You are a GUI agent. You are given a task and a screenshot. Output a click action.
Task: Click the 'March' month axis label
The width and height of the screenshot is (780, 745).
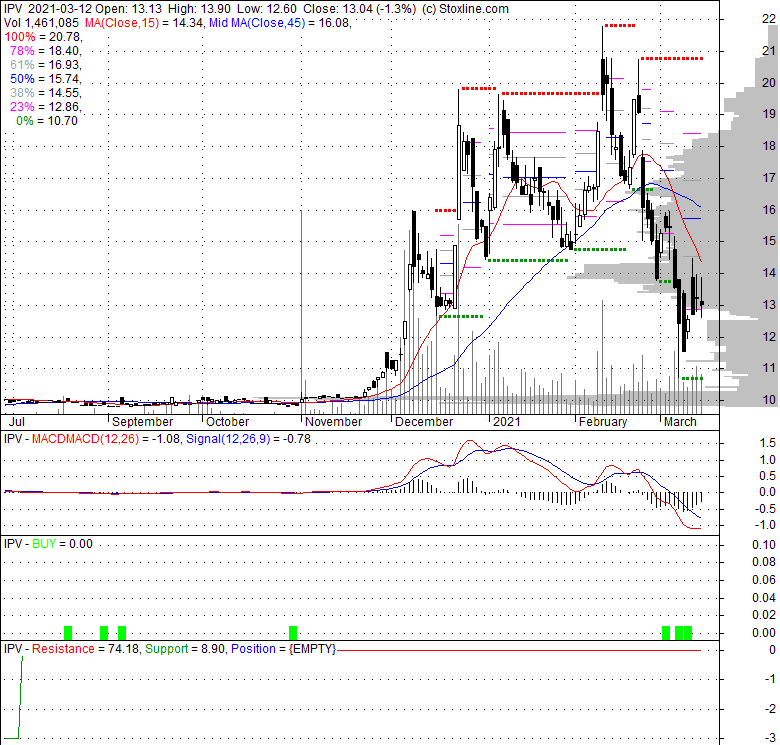click(681, 422)
